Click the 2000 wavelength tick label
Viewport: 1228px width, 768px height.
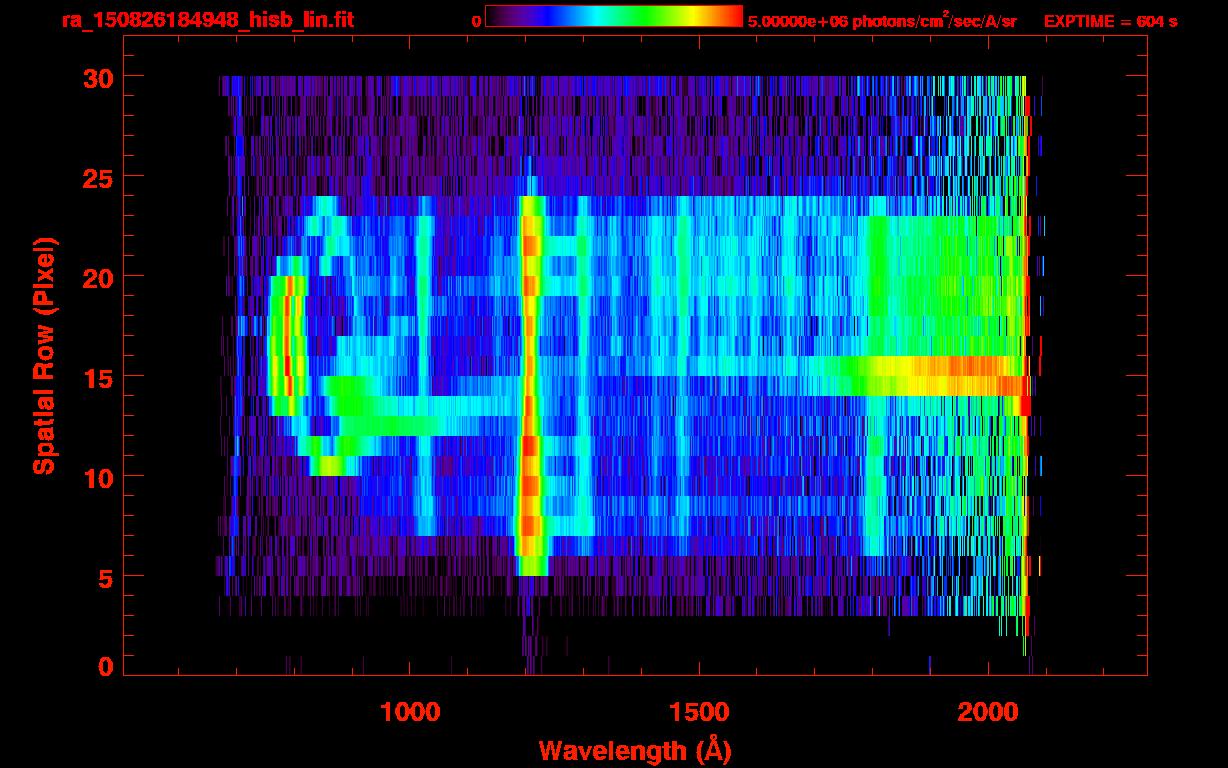coord(987,712)
